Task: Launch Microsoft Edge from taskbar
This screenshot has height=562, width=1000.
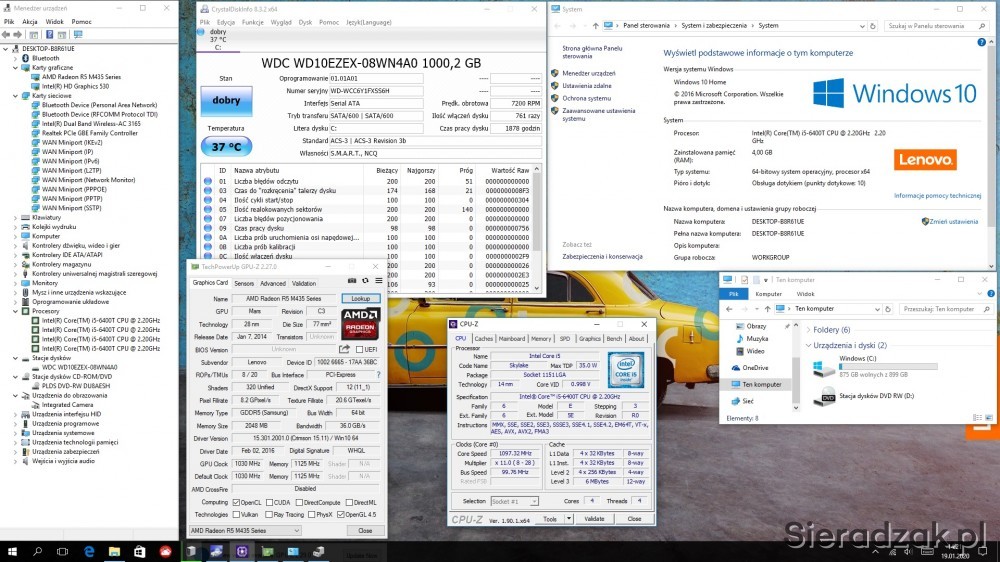Action: tap(89, 551)
